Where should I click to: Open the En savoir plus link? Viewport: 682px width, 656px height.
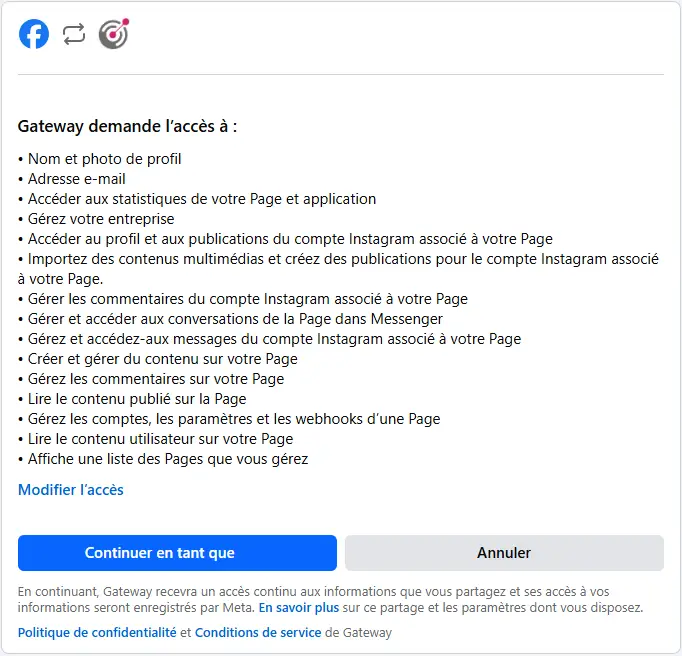click(299, 607)
